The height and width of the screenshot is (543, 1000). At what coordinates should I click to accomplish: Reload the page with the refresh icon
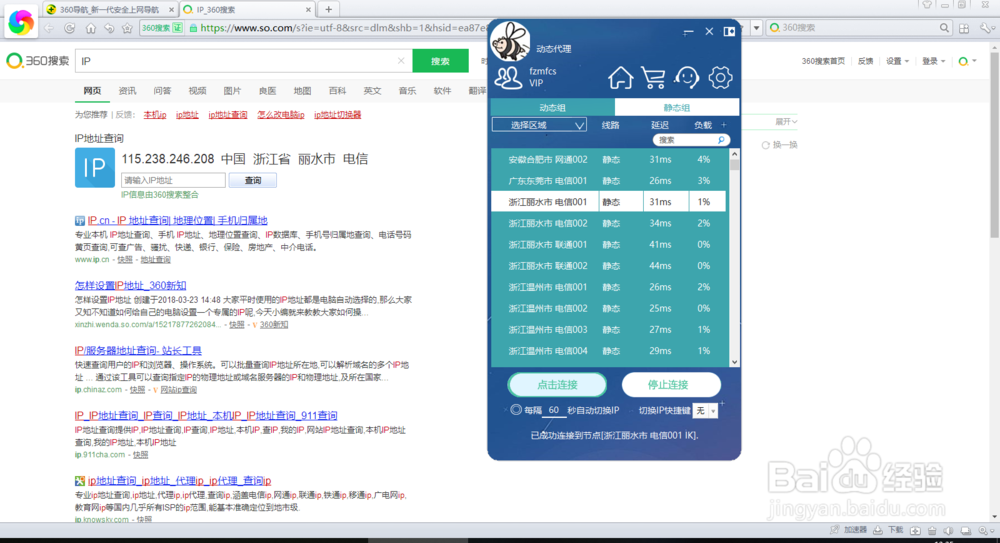(70, 28)
